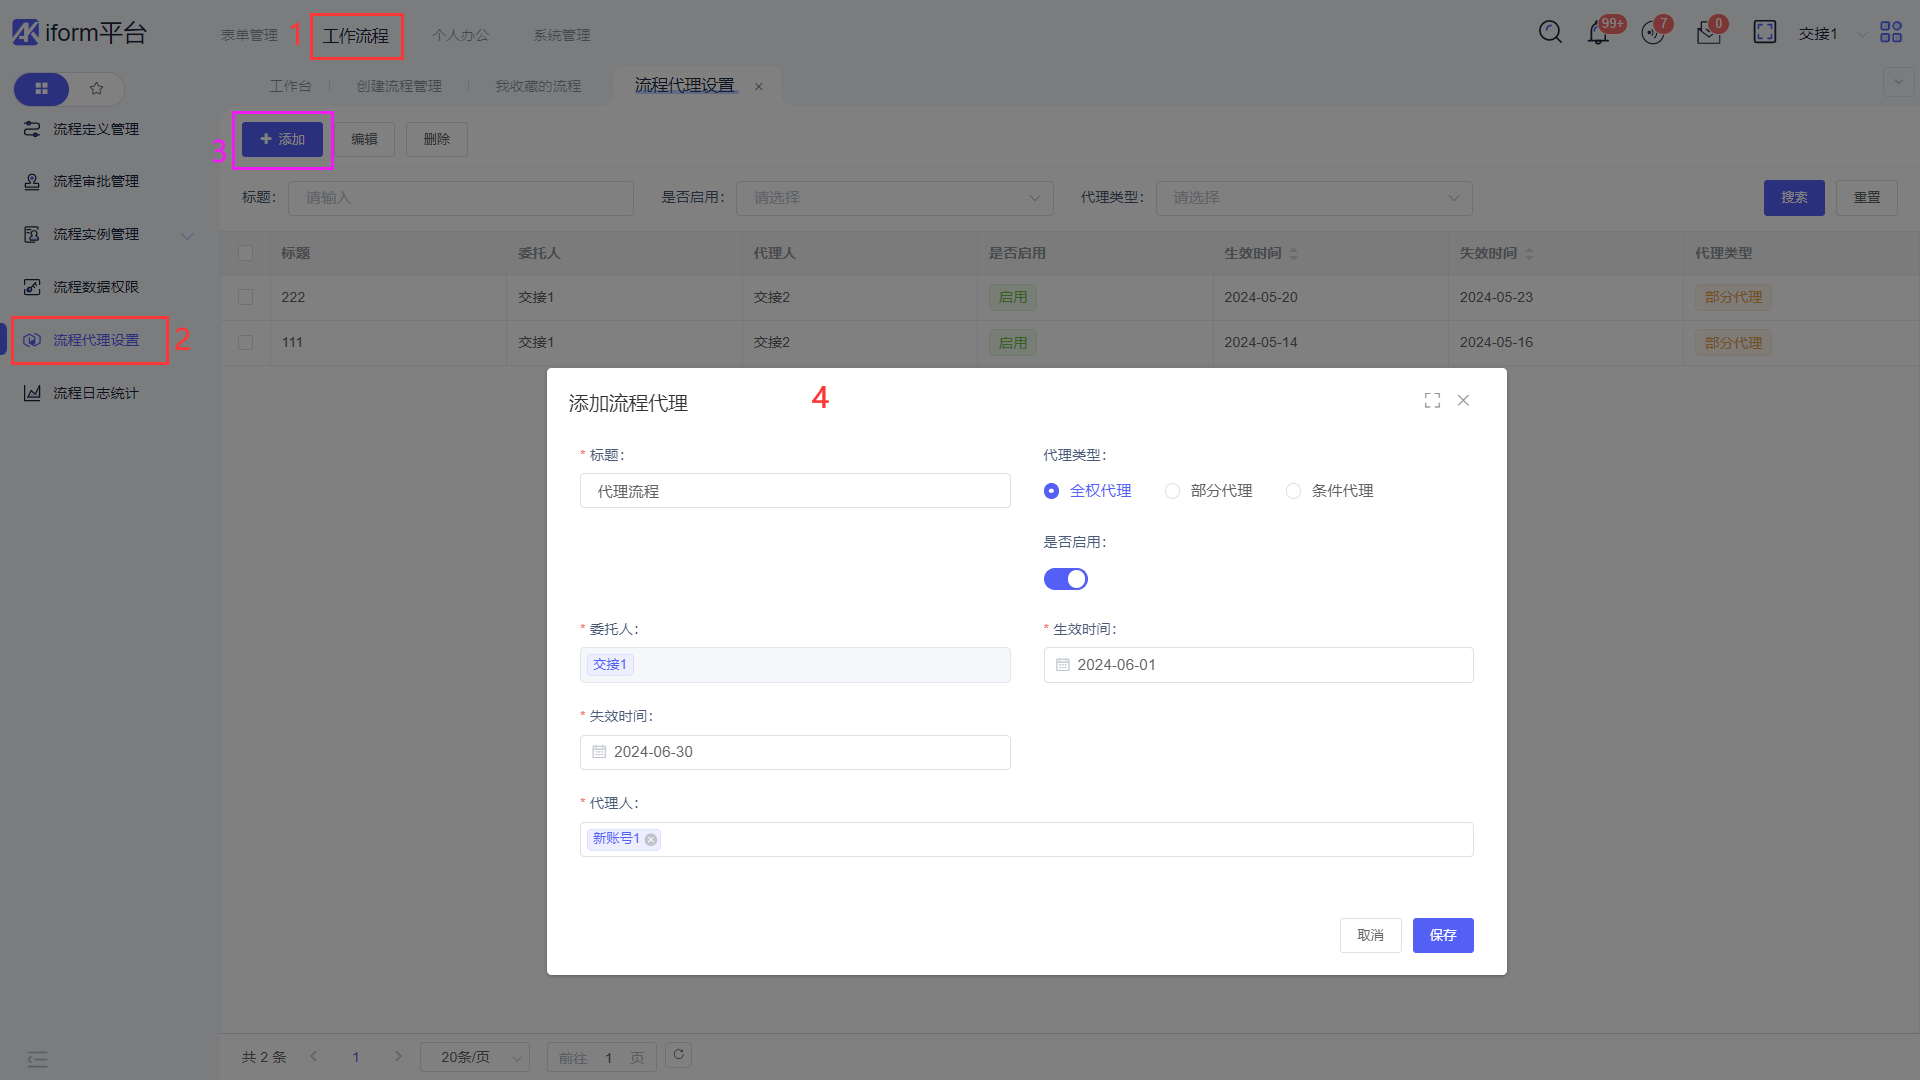Screen dimensions: 1920x1080
Task: Open the app grid icon top-right
Action: 1890,32
